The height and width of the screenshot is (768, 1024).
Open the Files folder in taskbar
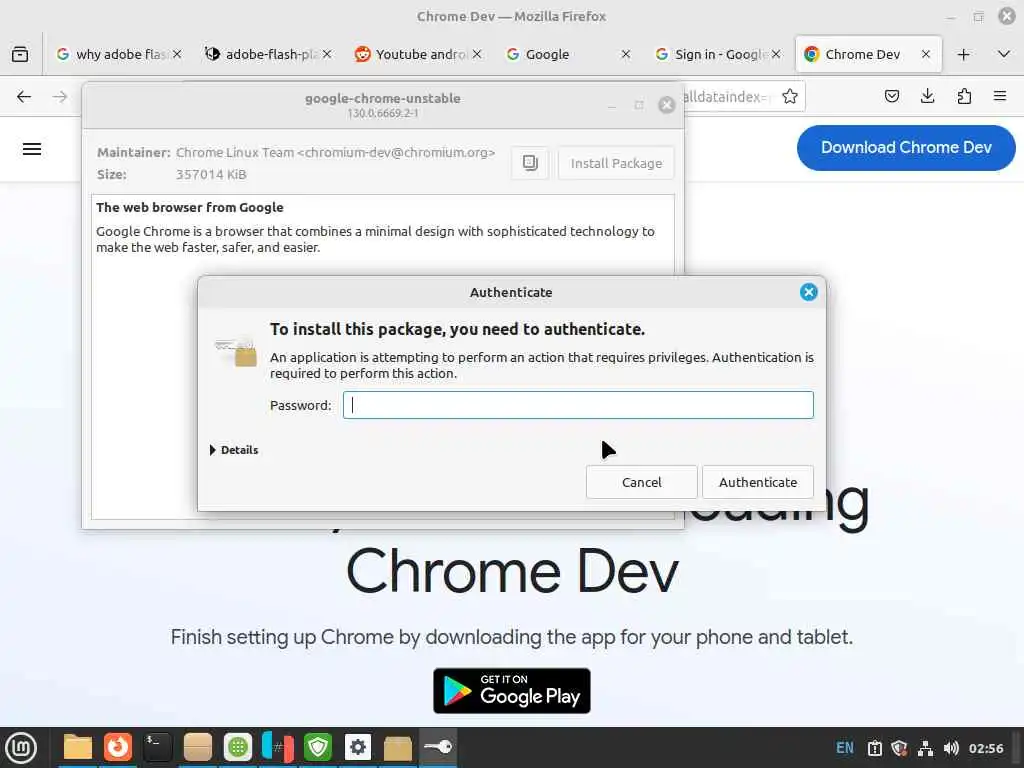(78, 747)
